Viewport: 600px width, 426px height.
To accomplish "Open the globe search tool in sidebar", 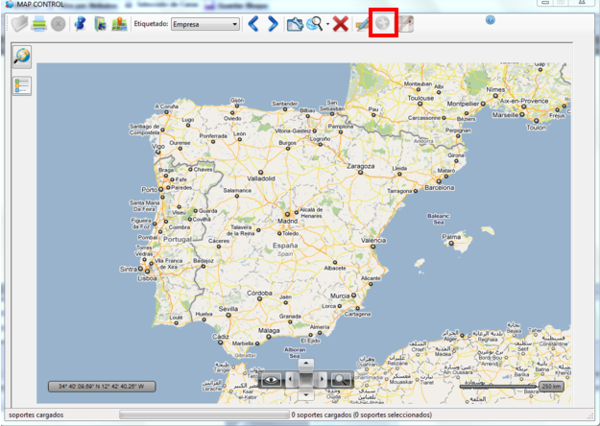I will [21, 58].
